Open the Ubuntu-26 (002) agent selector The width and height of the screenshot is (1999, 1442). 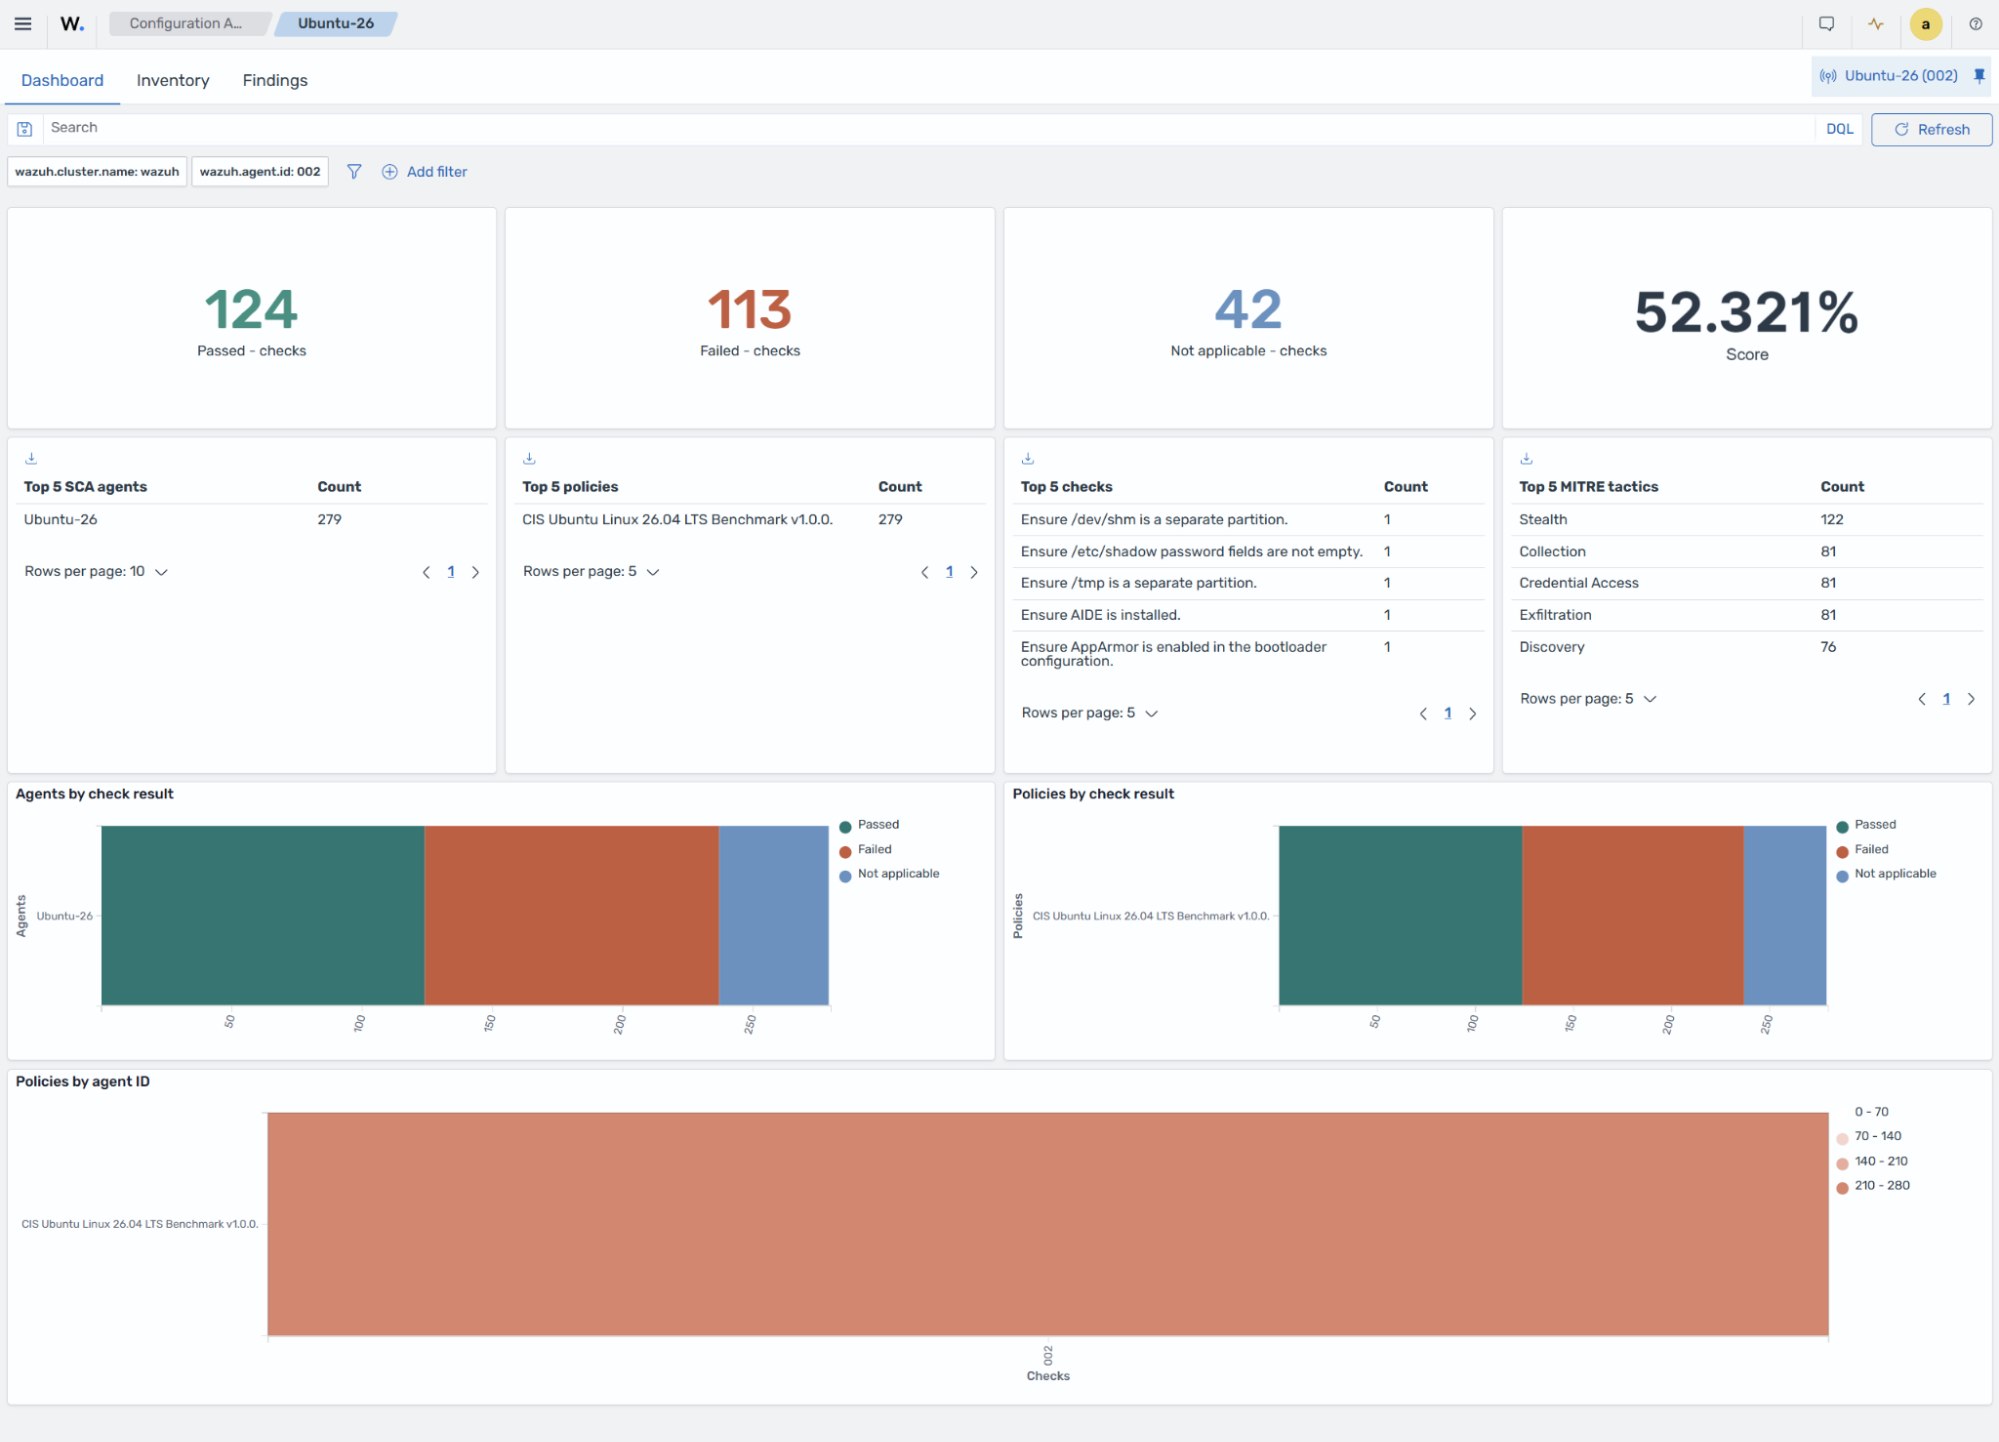[1889, 76]
